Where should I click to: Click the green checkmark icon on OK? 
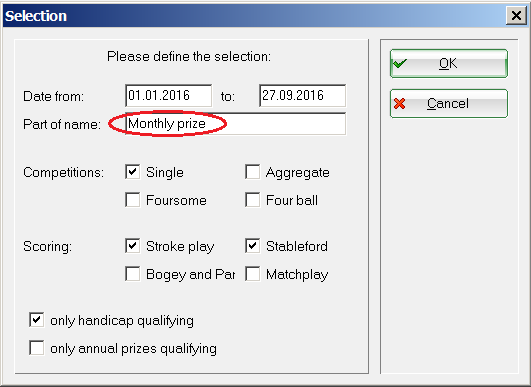tap(399, 63)
